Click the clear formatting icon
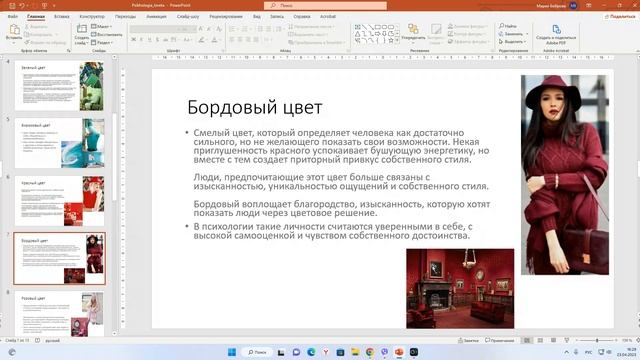Viewport: 640px width, 360px height. click(x=219, y=29)
